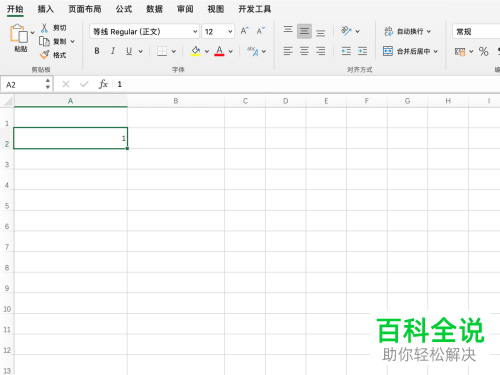Open the copy options arrow
This screenshot has width=500, height=375.
[x=72, y=41]
